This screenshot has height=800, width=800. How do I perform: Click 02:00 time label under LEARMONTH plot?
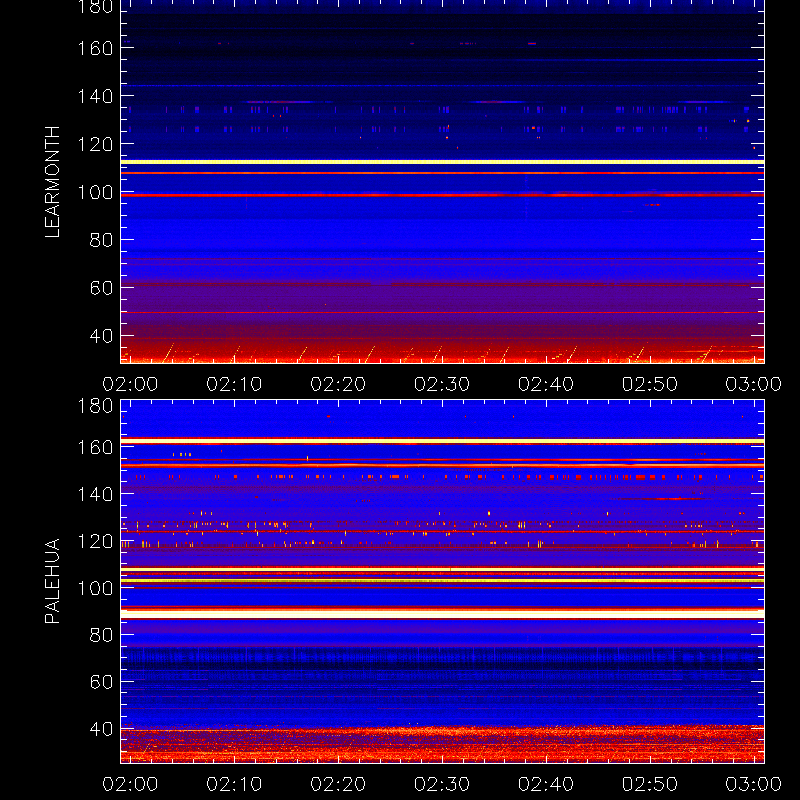coord(130,384)
